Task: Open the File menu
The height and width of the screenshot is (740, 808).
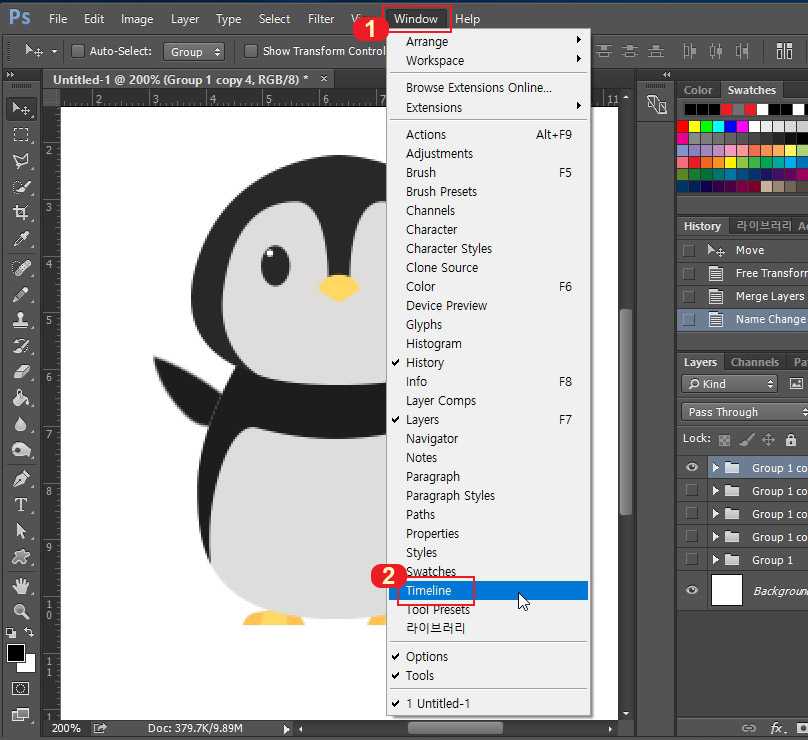Action: click(x=58, y=19)
